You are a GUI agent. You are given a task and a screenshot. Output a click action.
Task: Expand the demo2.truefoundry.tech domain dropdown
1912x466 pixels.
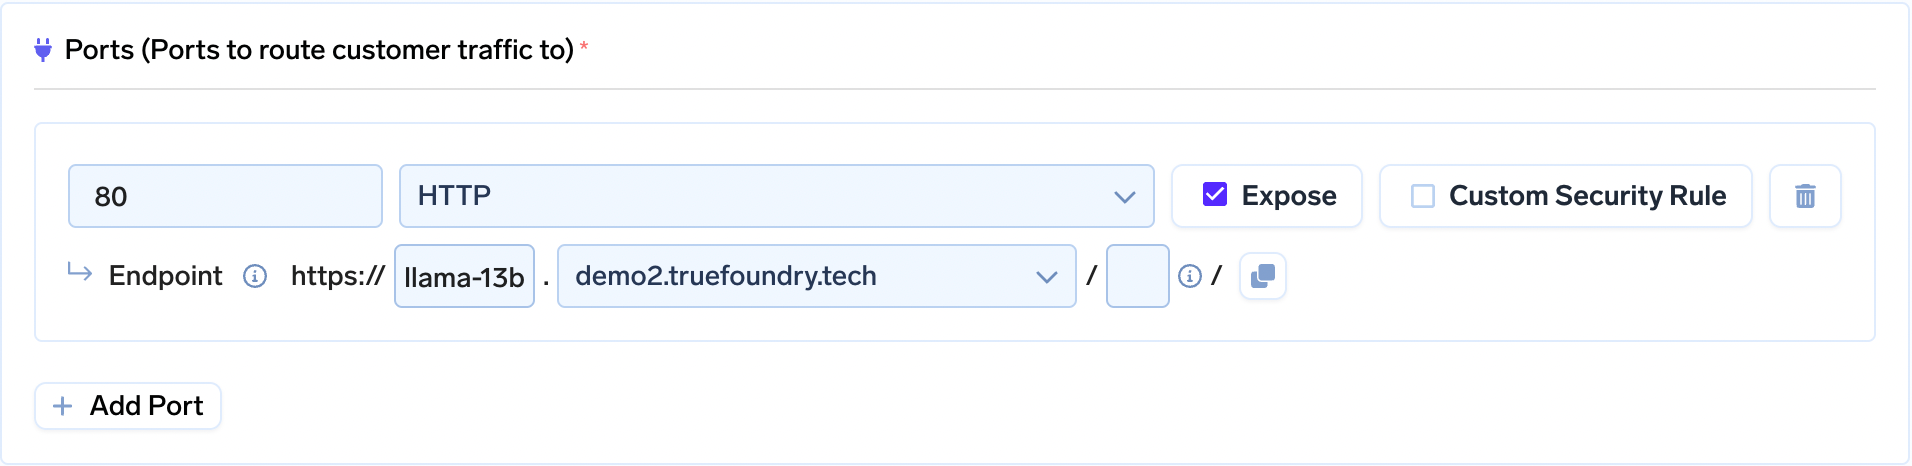tap(800, 276)
